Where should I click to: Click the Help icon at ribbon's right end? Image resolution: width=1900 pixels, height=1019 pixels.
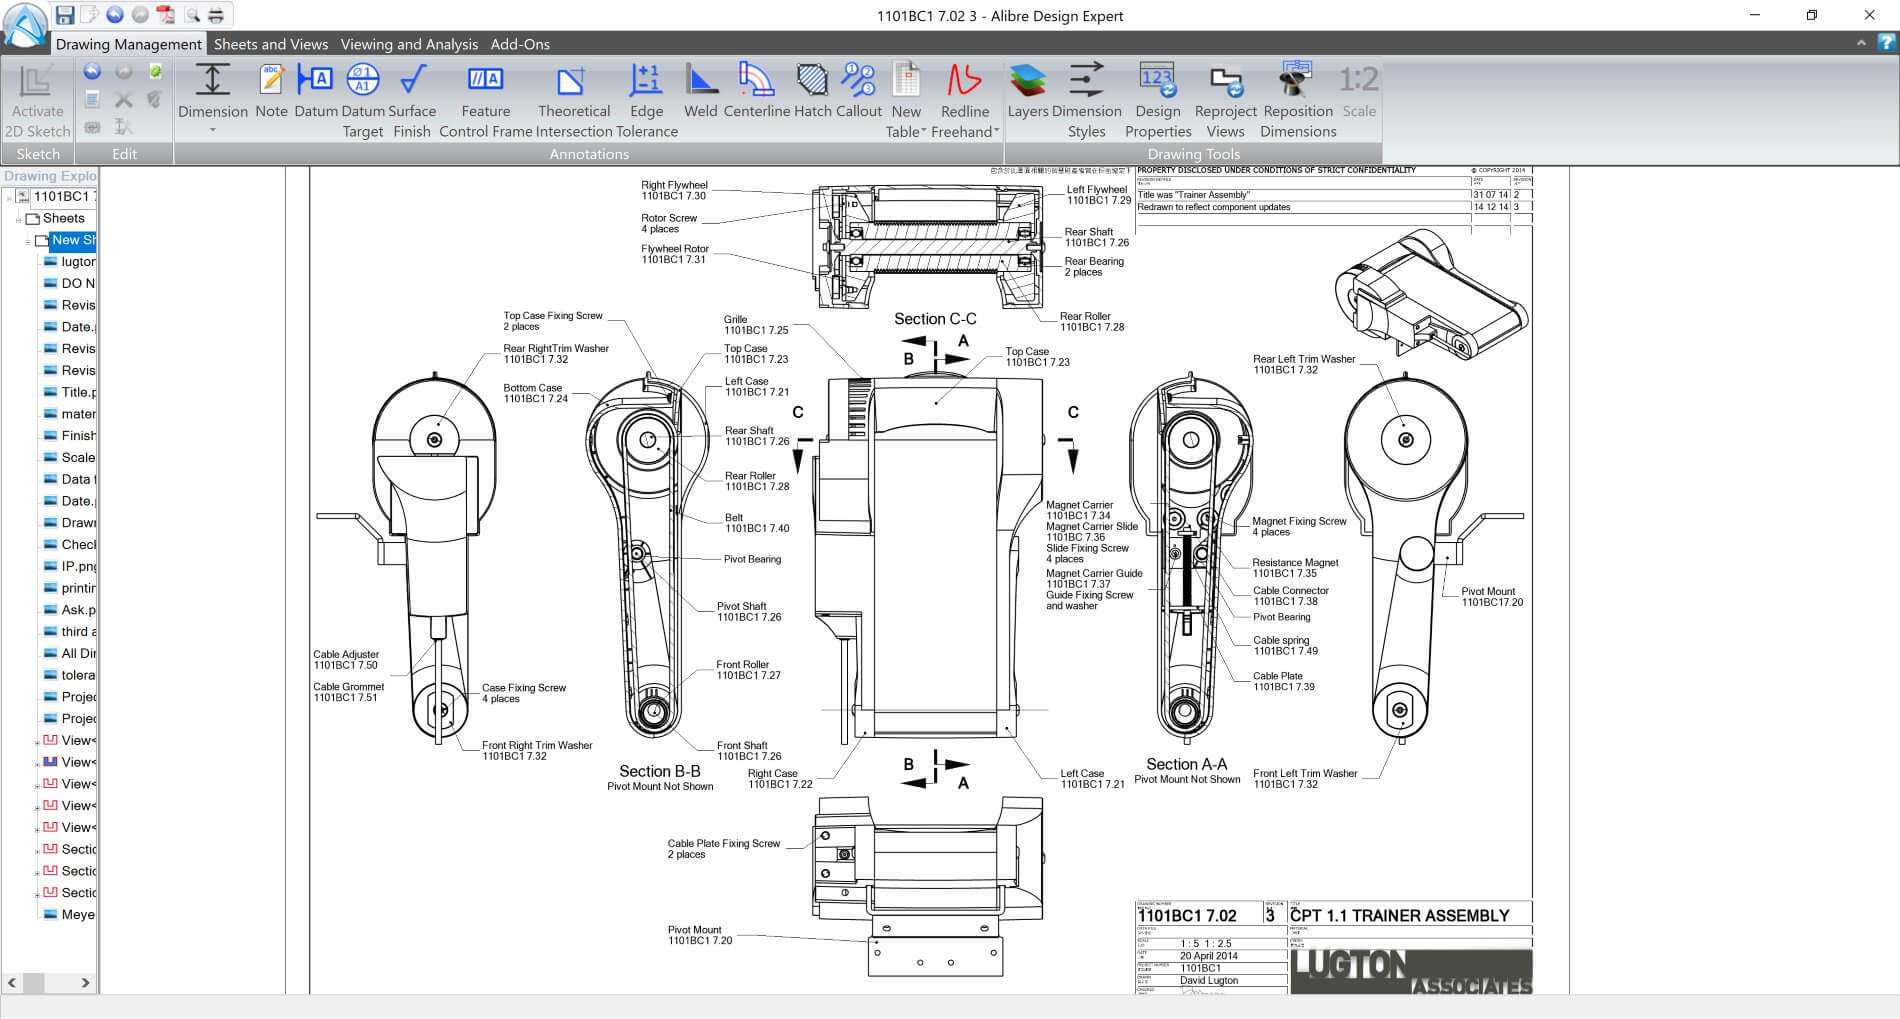pos(1885,43)
